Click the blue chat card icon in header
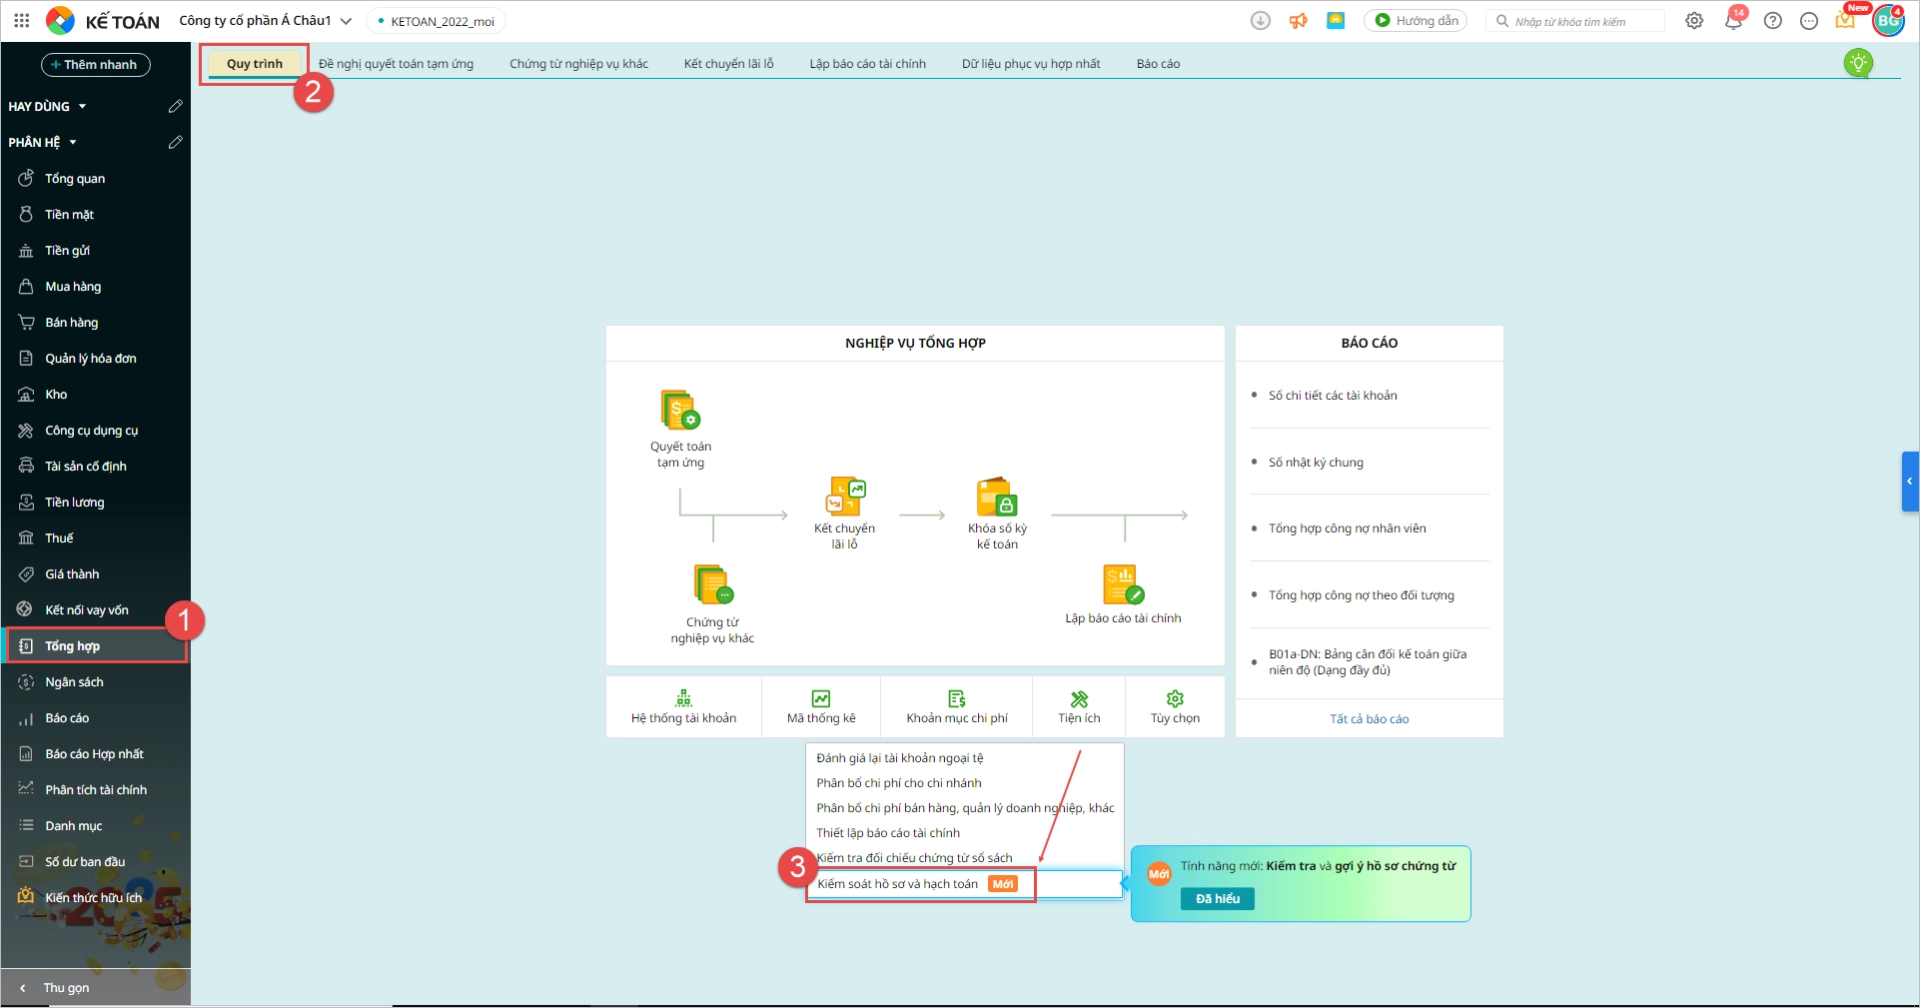 pyautogui.click(x=1335, y=20)
